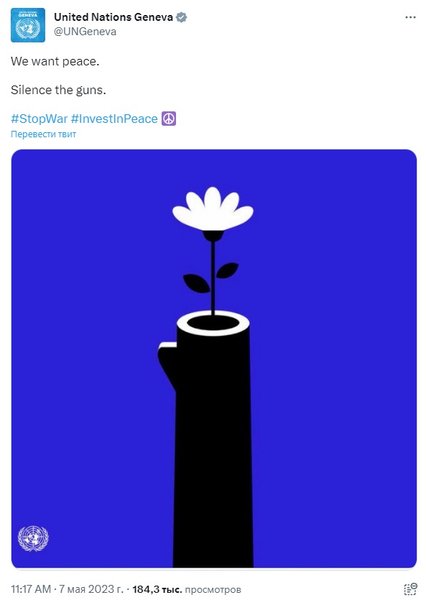Open the #InvestInPeace hashtag

tap(114, 119)
